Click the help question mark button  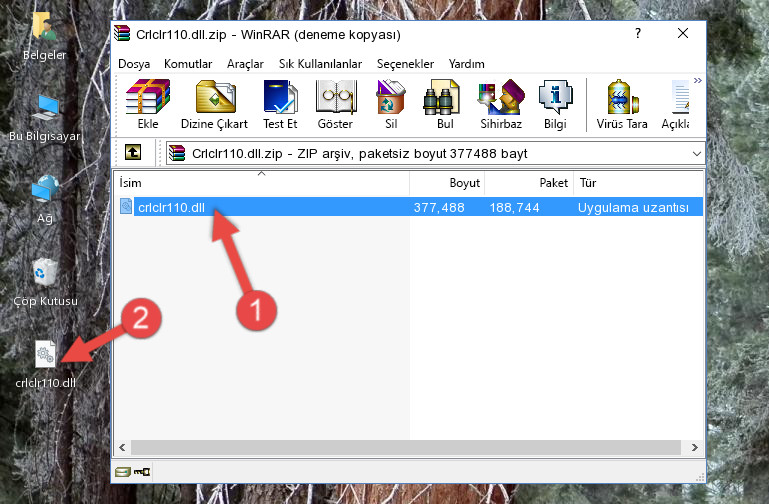coord(638,33)
